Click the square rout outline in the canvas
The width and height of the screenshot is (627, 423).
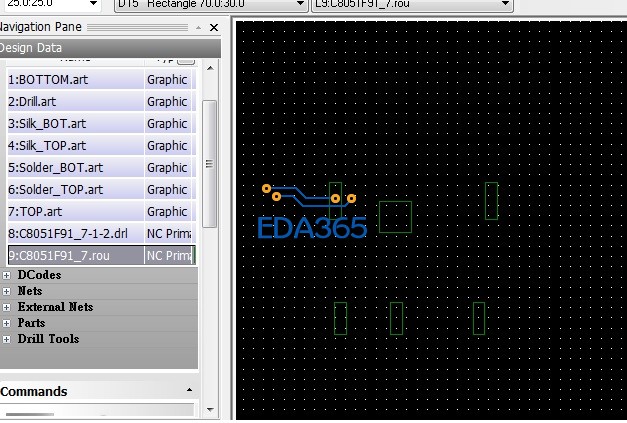click(x=395, y=217)
